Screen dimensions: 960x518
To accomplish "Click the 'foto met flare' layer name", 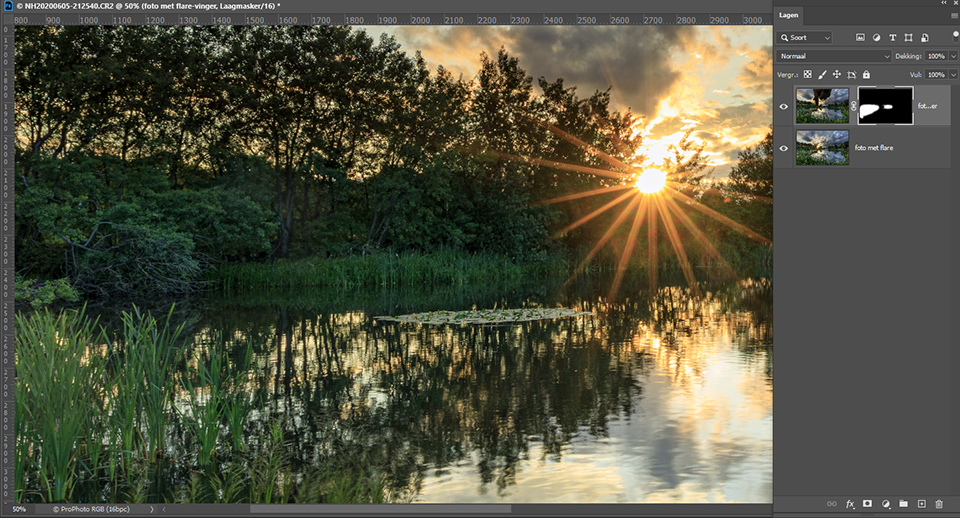I will click(874, 148).
